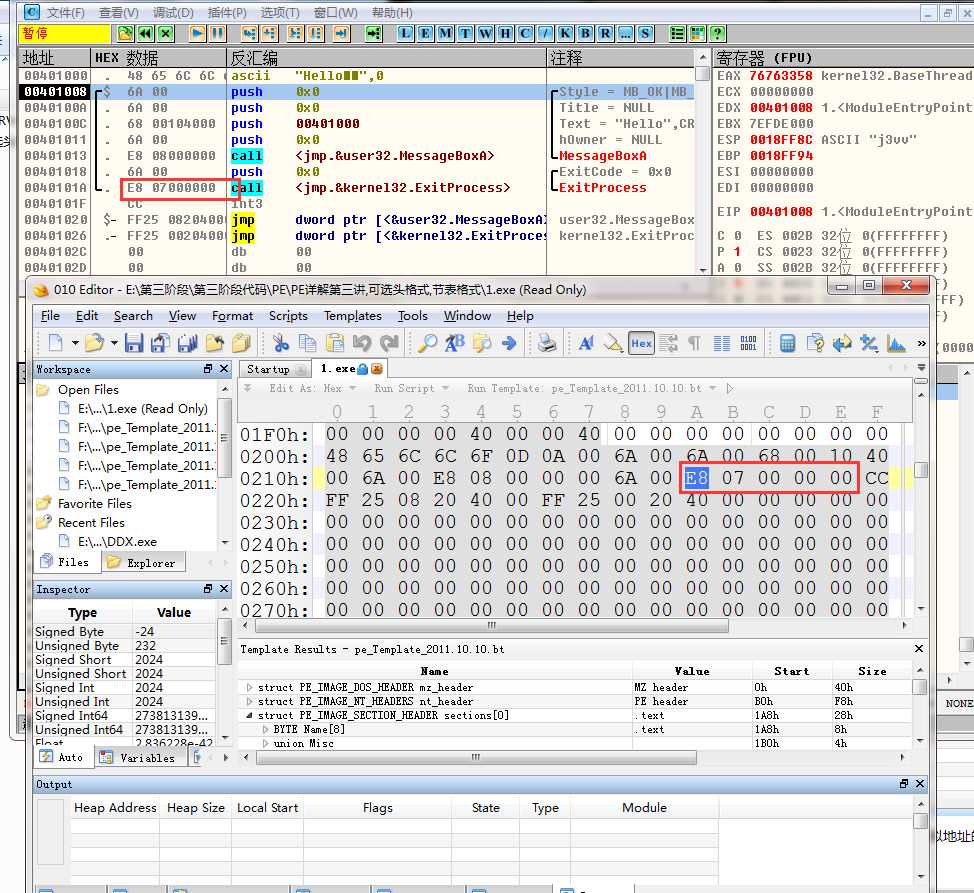Expand union Misc row
The image size is (974, 893).
[266, 743]
